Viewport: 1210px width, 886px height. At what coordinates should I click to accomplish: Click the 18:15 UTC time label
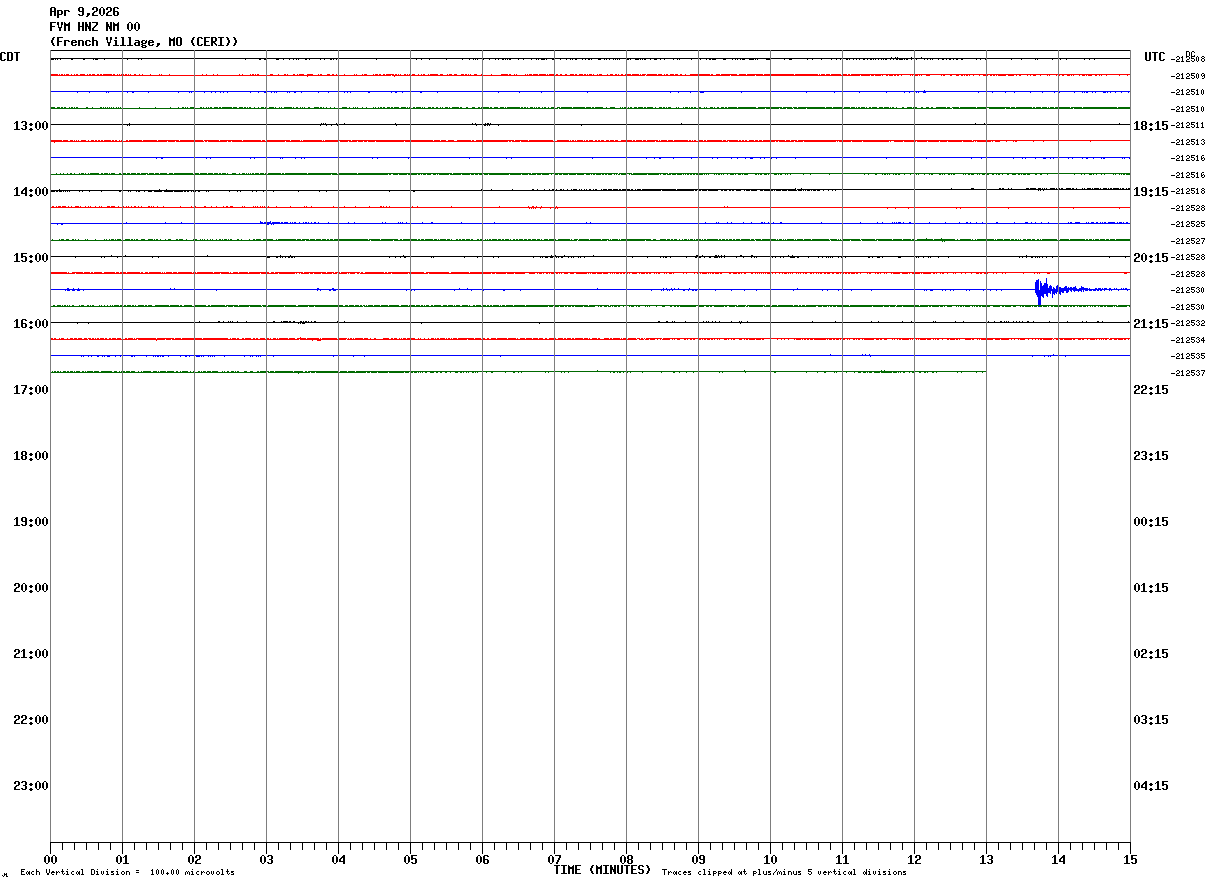[x=1151, y=125]
